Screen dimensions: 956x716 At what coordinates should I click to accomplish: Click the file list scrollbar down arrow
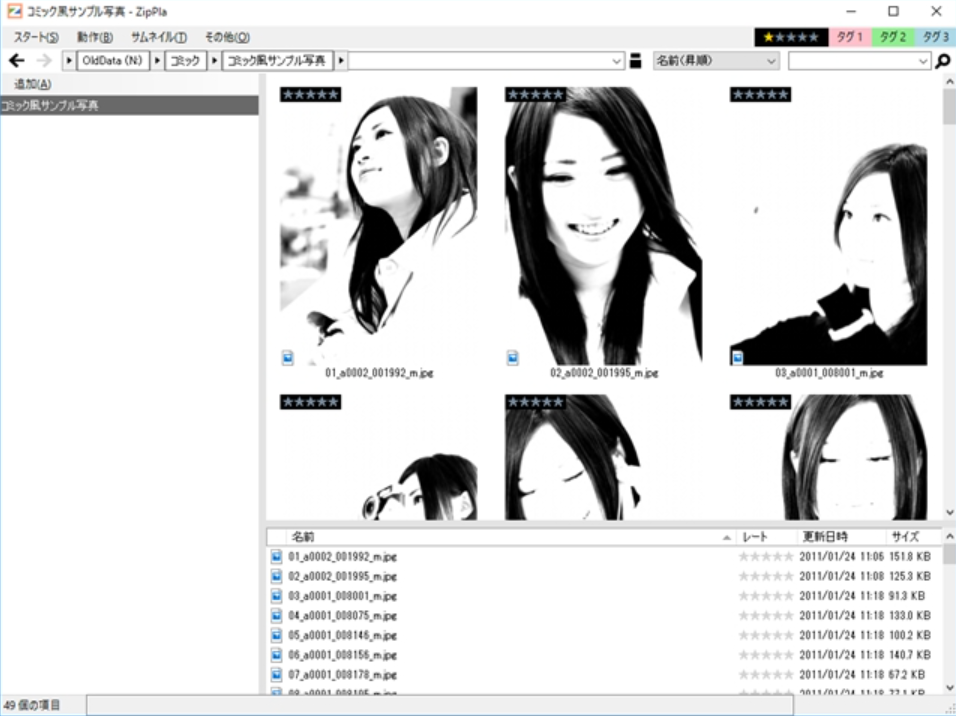[x=949, y=687]
